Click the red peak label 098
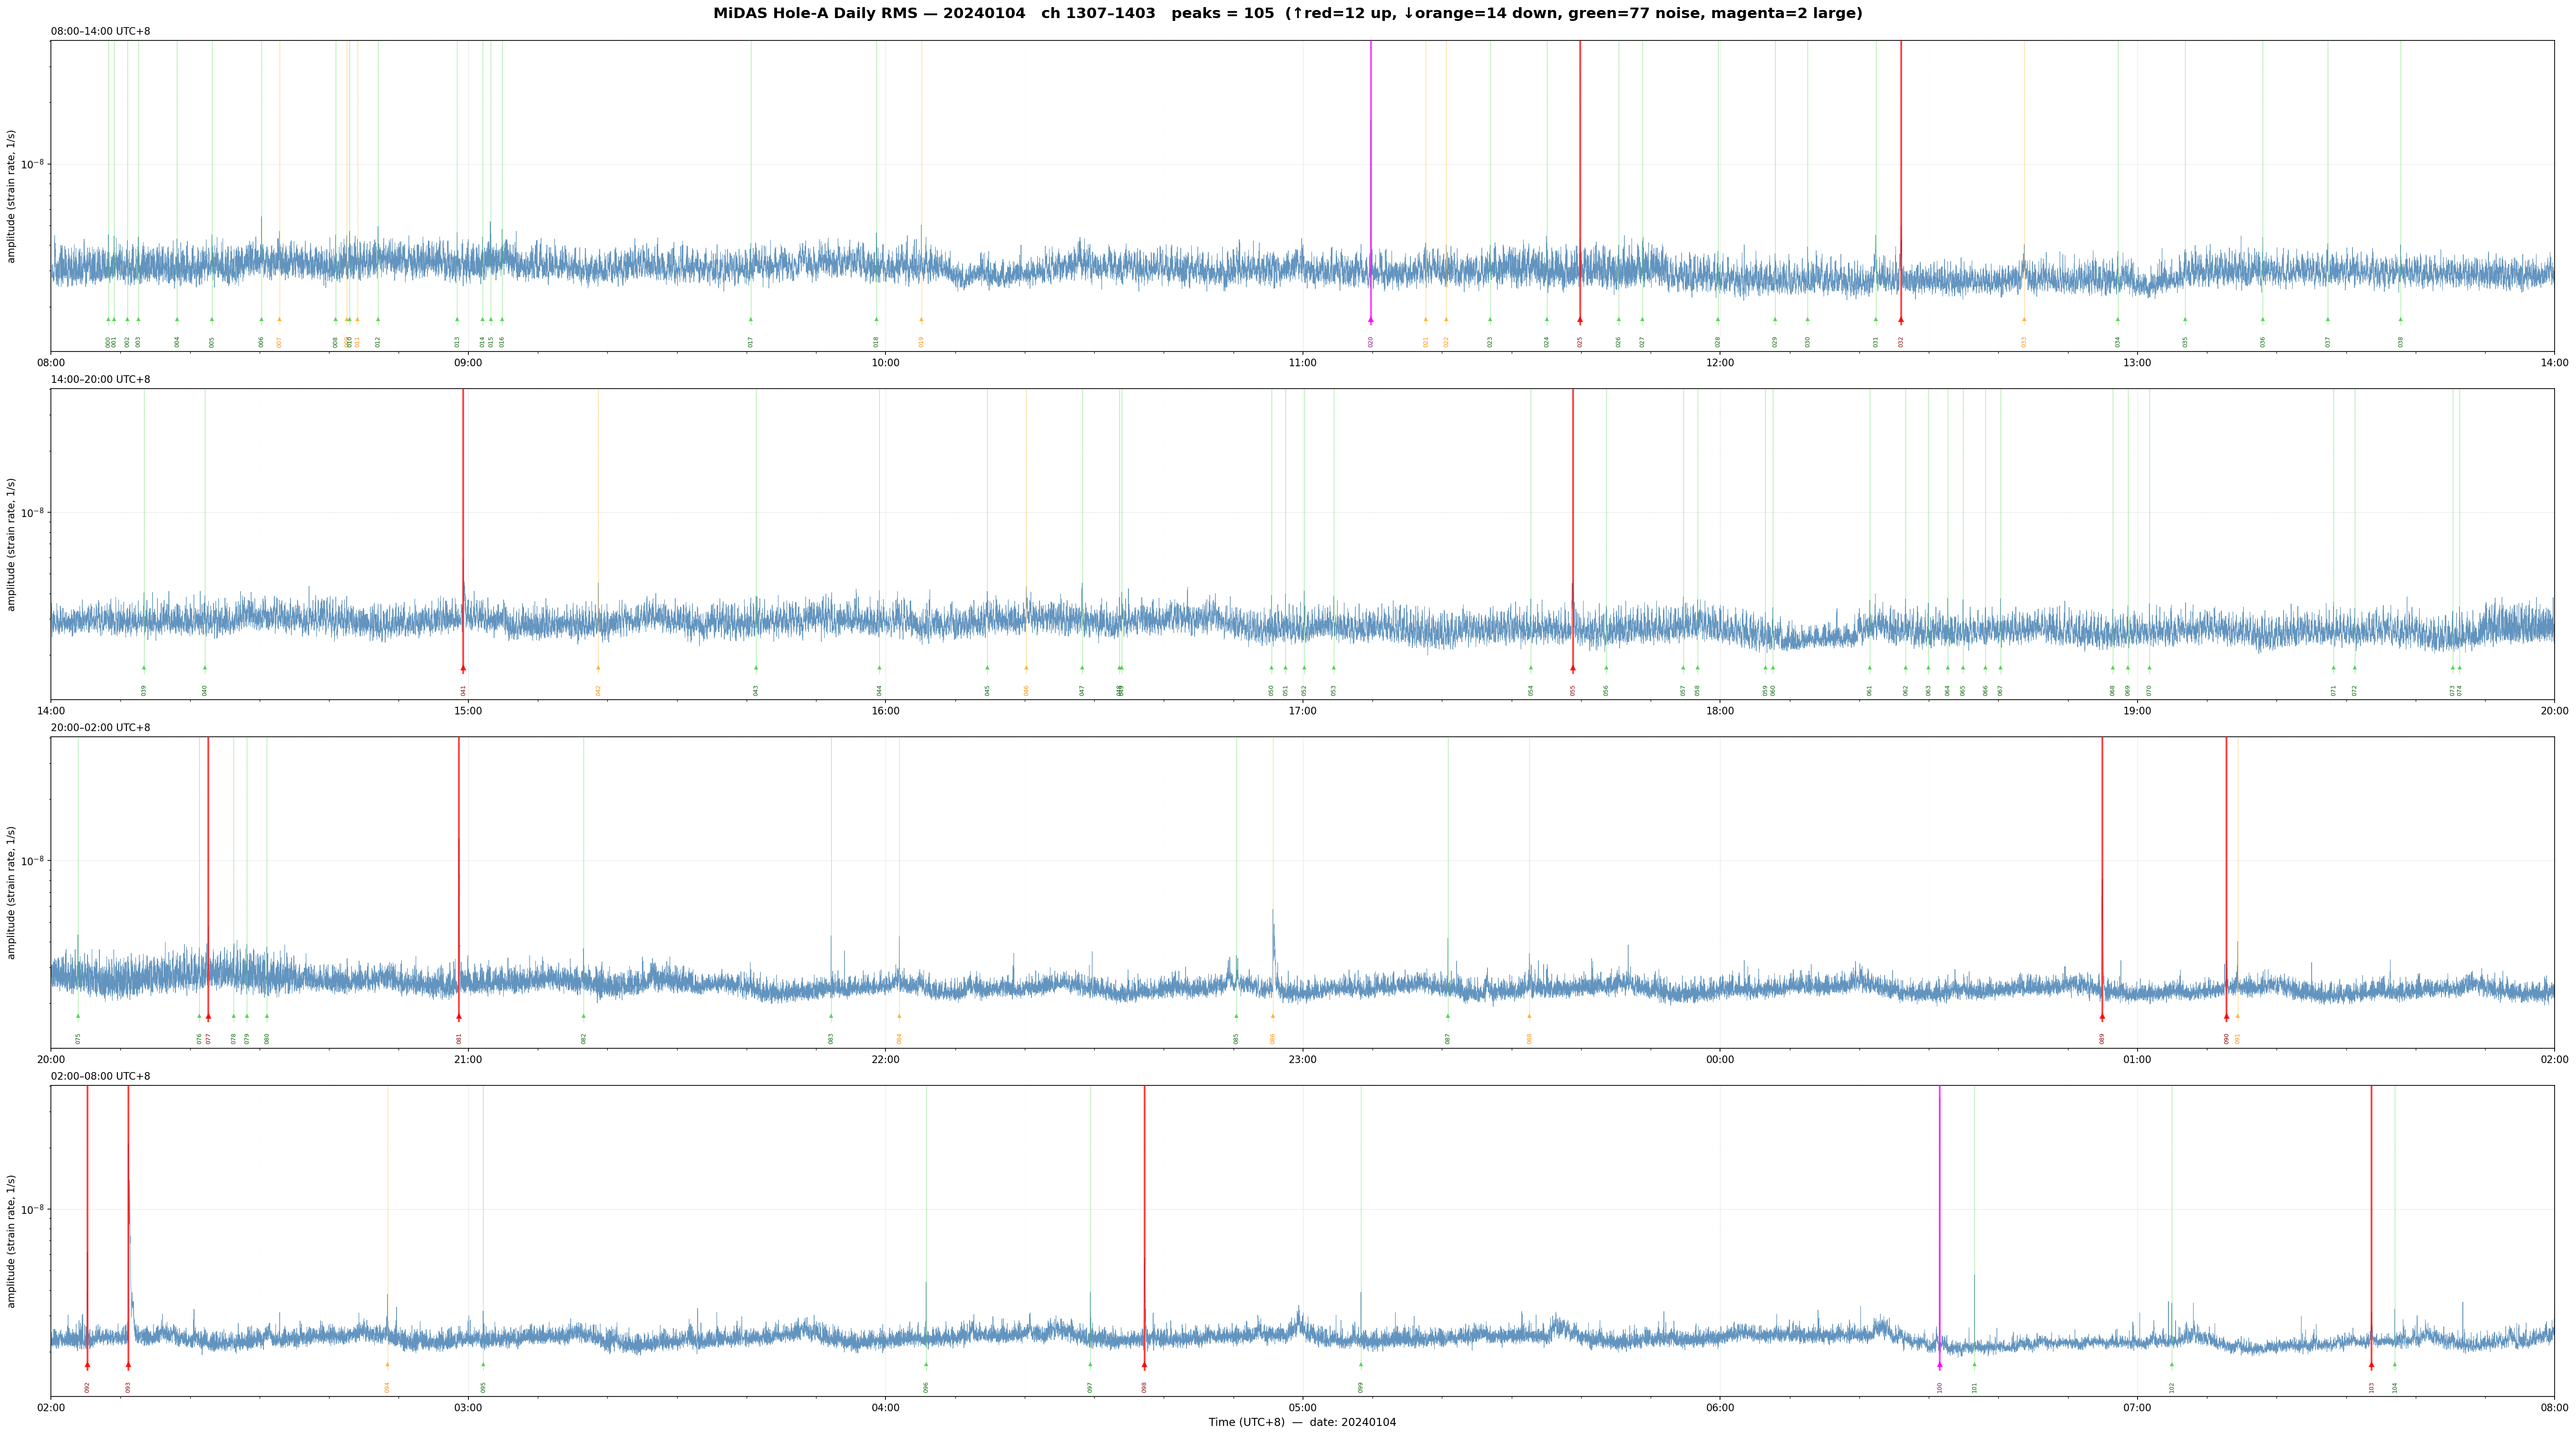 1144,1387
